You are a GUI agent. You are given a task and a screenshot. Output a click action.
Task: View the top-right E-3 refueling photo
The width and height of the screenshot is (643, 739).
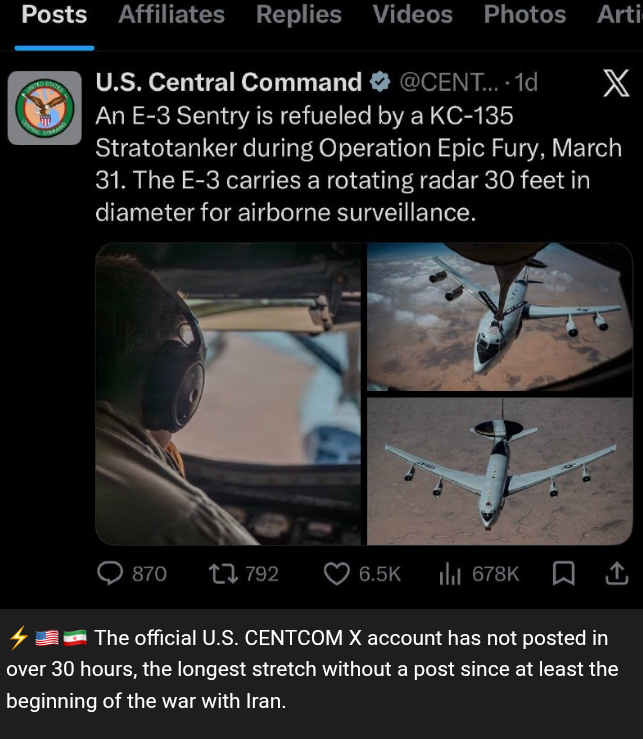click(x=500, y=316)
